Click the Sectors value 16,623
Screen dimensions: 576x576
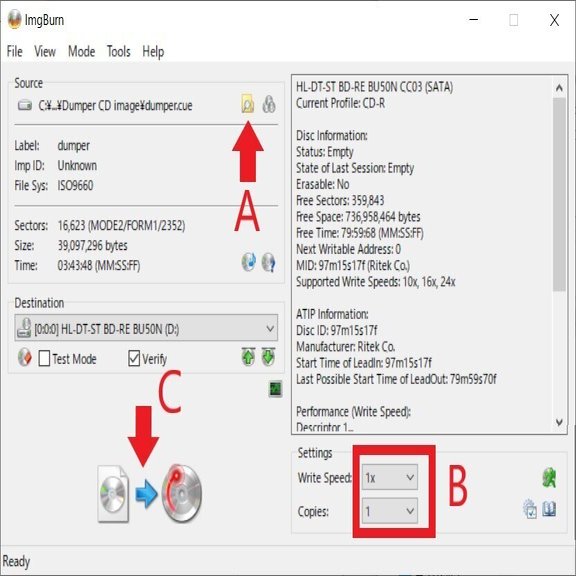[121, 226]
